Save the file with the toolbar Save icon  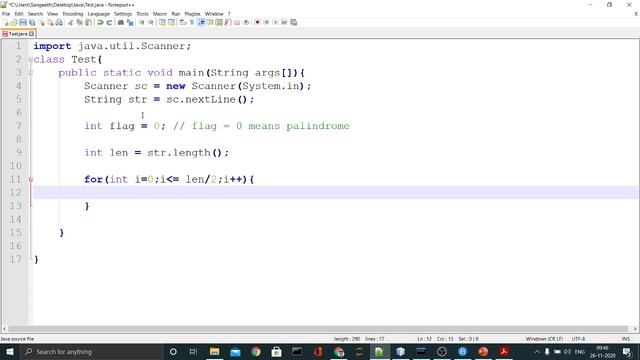click(23, 22)
